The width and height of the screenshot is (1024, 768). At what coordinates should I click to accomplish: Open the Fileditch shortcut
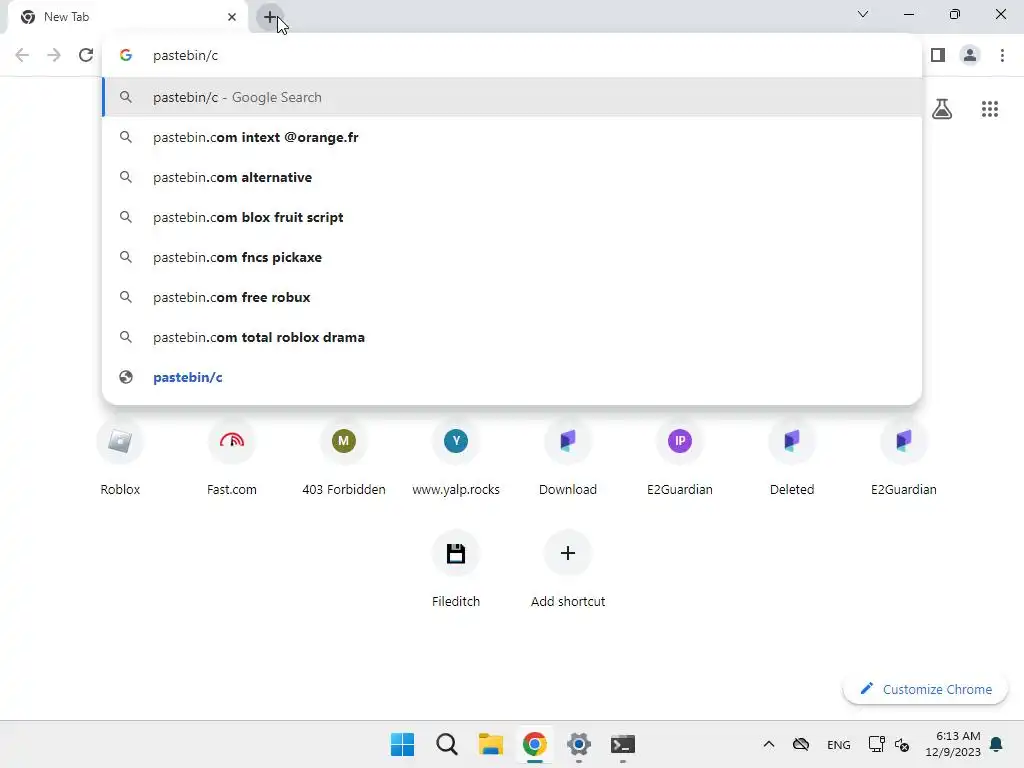[x=456, y=569]
